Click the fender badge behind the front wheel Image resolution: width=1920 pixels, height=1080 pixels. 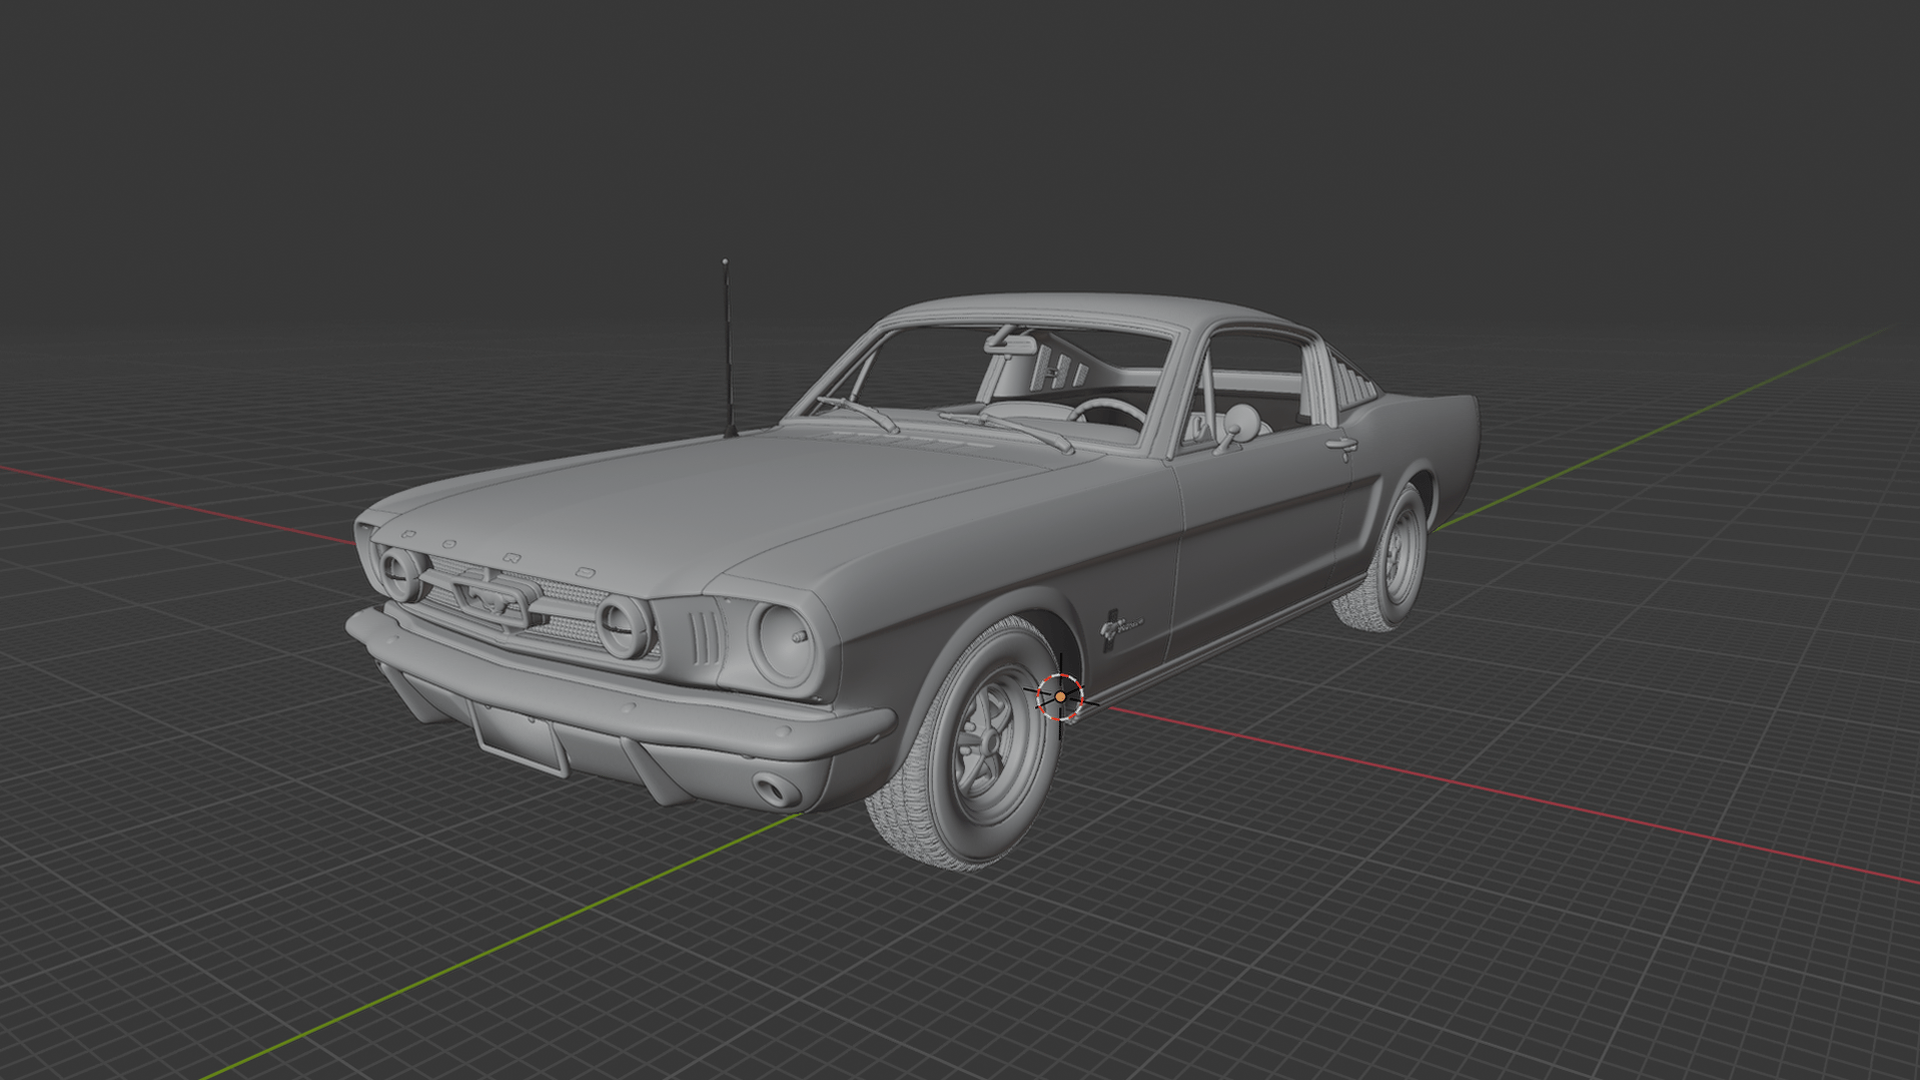(1120, 628)
